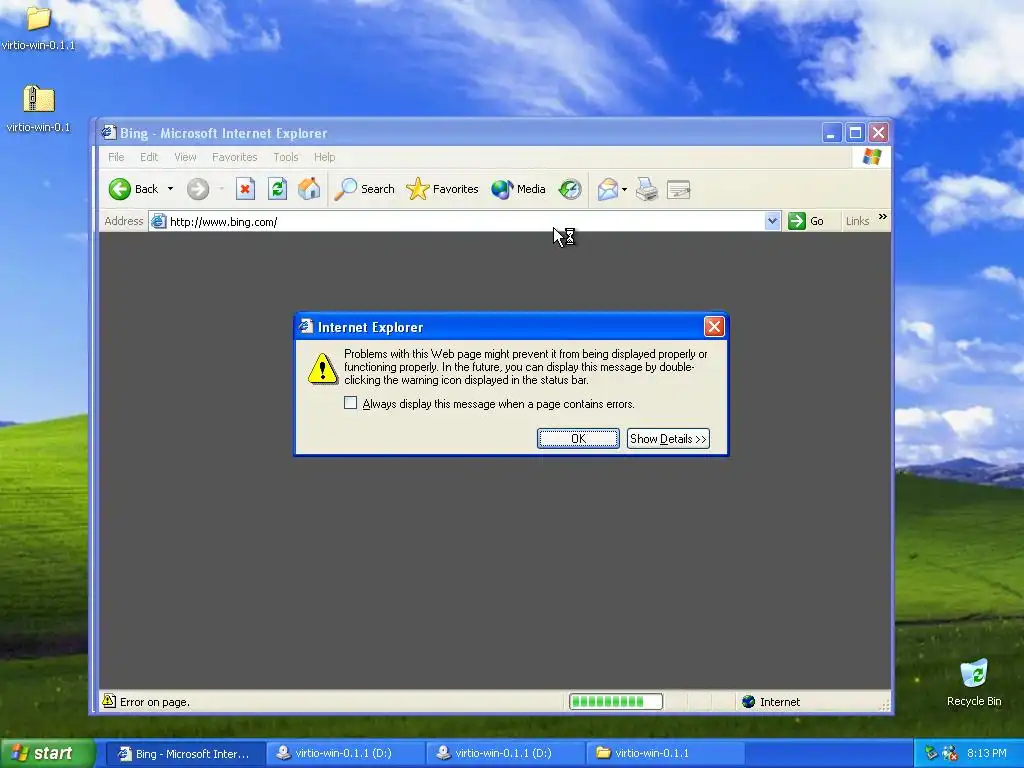
Task: Minimize the Bing Internet Explorer window
Action: coord(831,133)
